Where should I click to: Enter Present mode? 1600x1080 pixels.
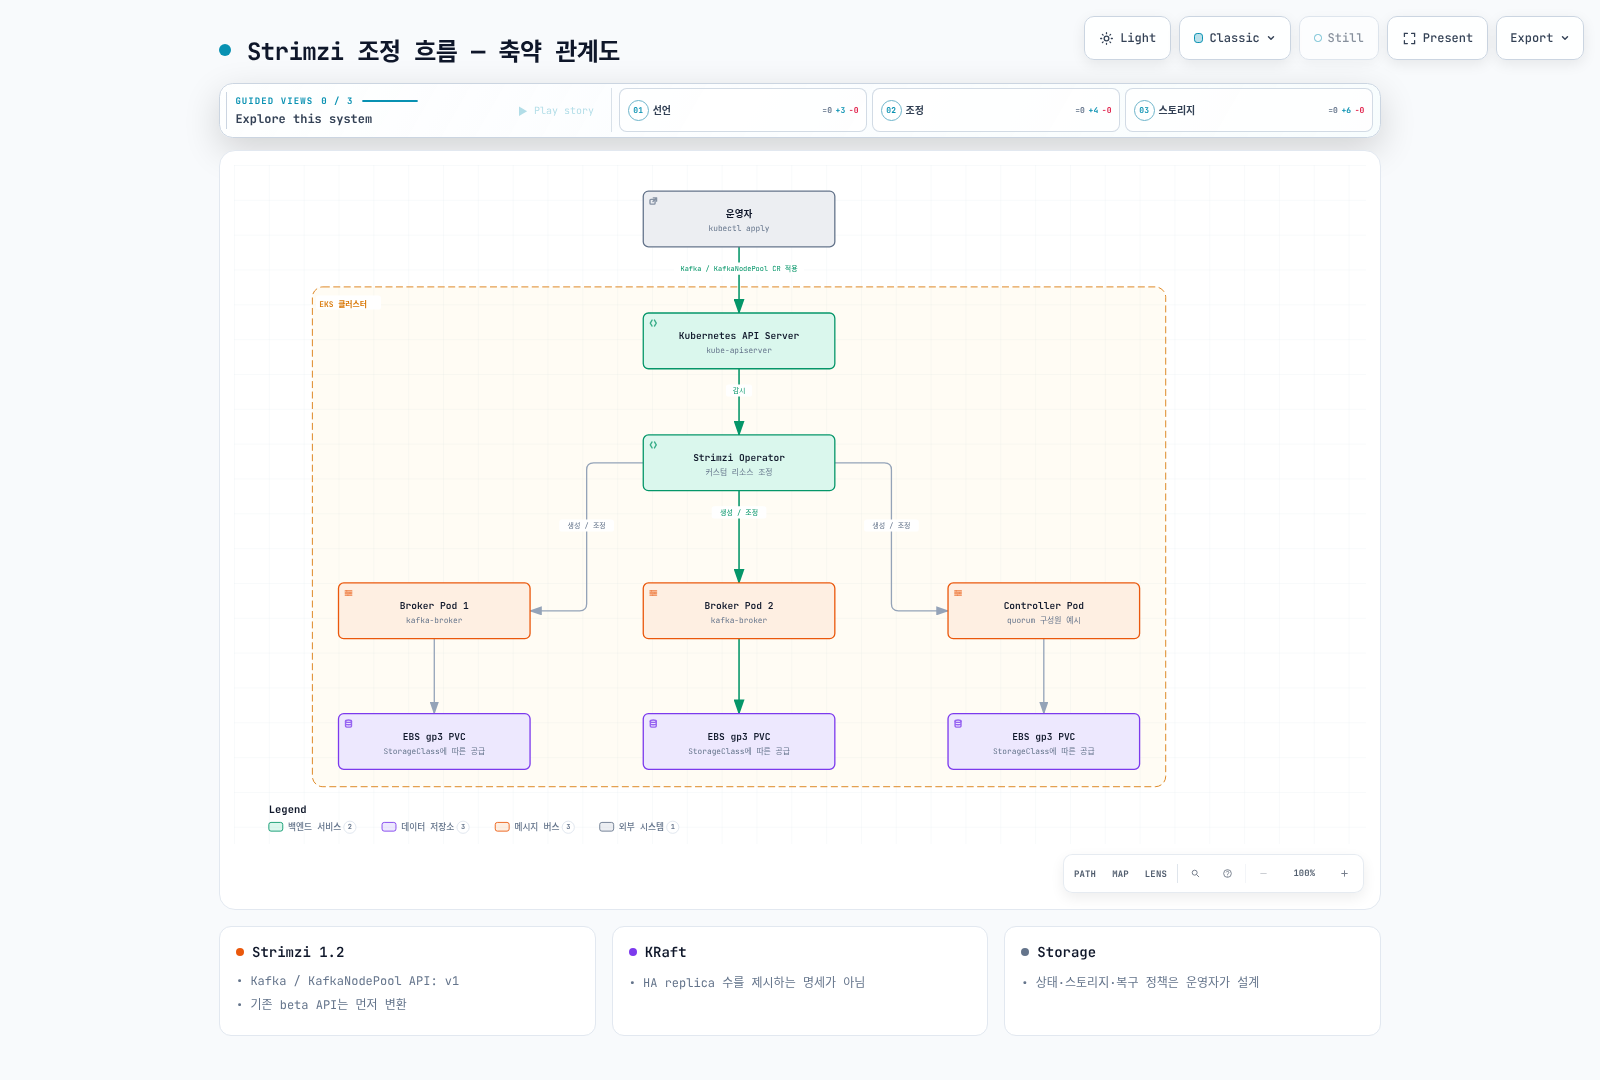[1437, 38]
